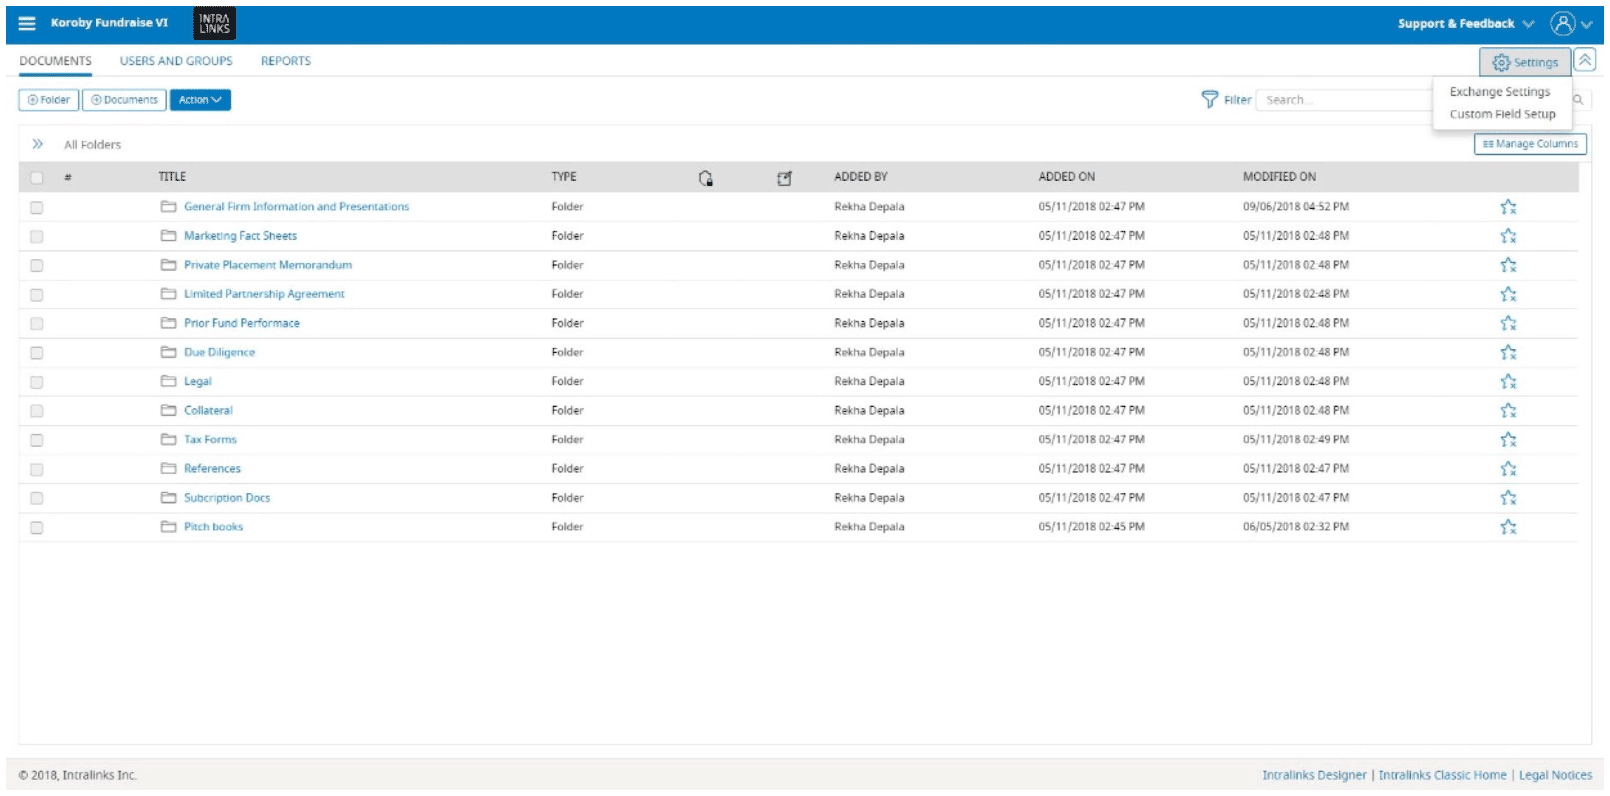Click the Settings gear button
Screen dimensions: 1610x796
coord(1525,62)
